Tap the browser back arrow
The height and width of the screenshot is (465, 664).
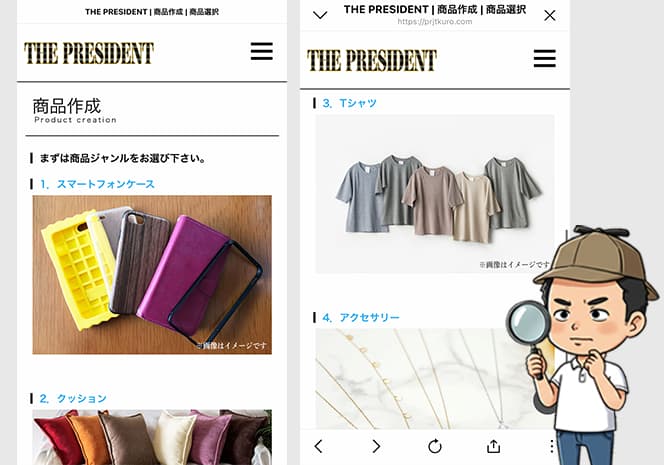tap(319, 446)
